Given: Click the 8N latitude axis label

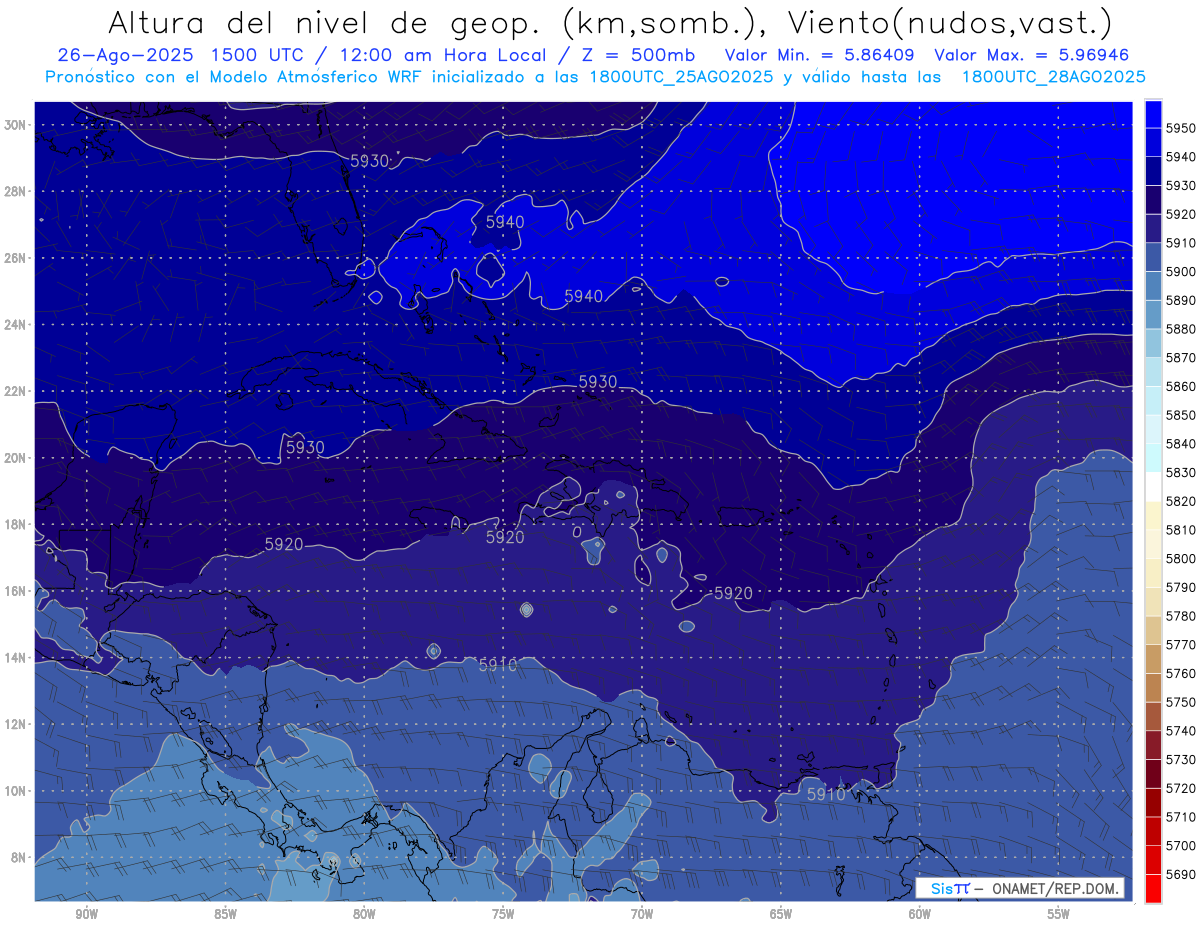Looking at the screenshot, I should 20,858.
